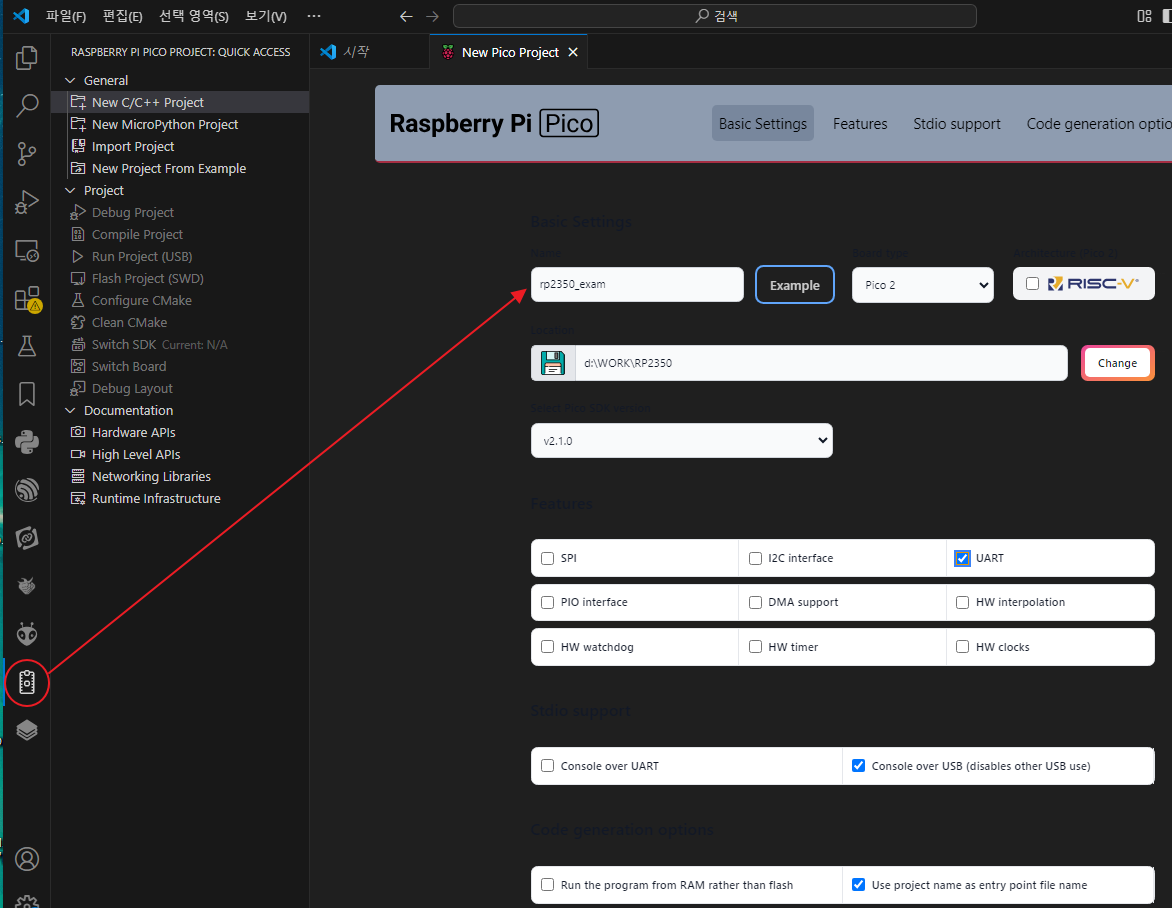1172x908 pixels.
Task: Open the Bookmarks view
Action: click(x=27, y=394)
